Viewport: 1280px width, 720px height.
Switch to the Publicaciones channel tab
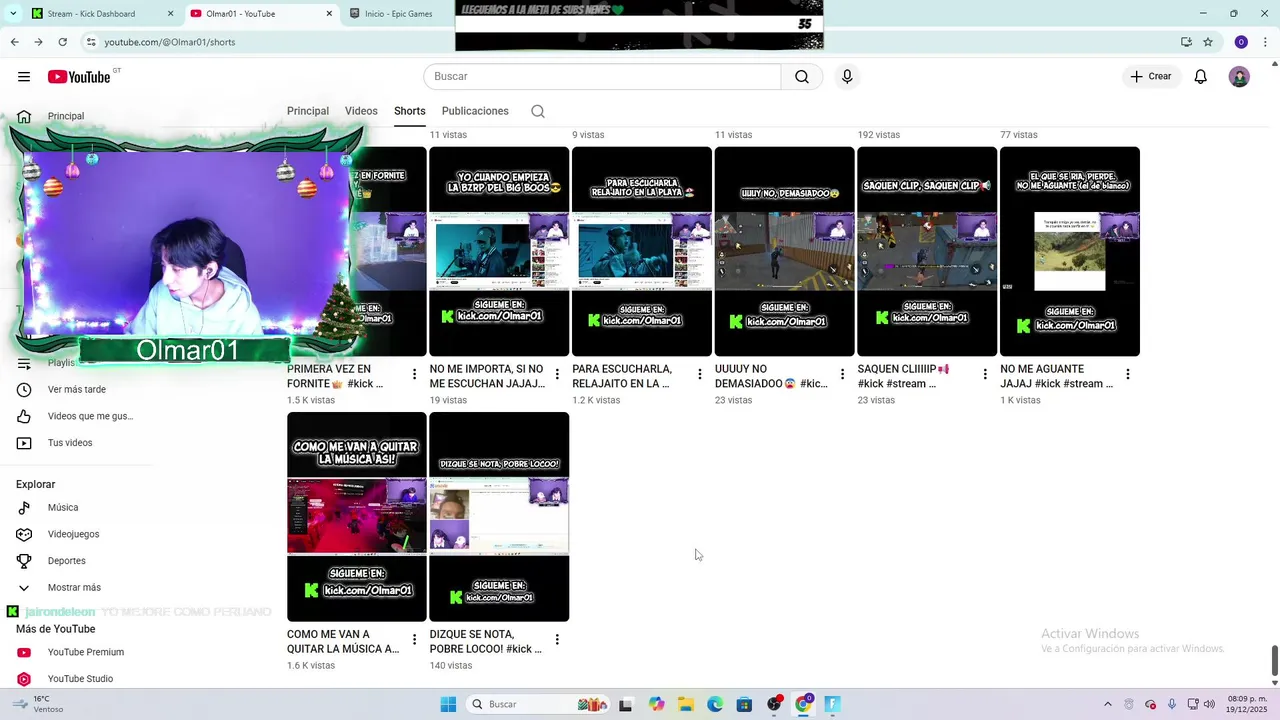tap(475, 111)
